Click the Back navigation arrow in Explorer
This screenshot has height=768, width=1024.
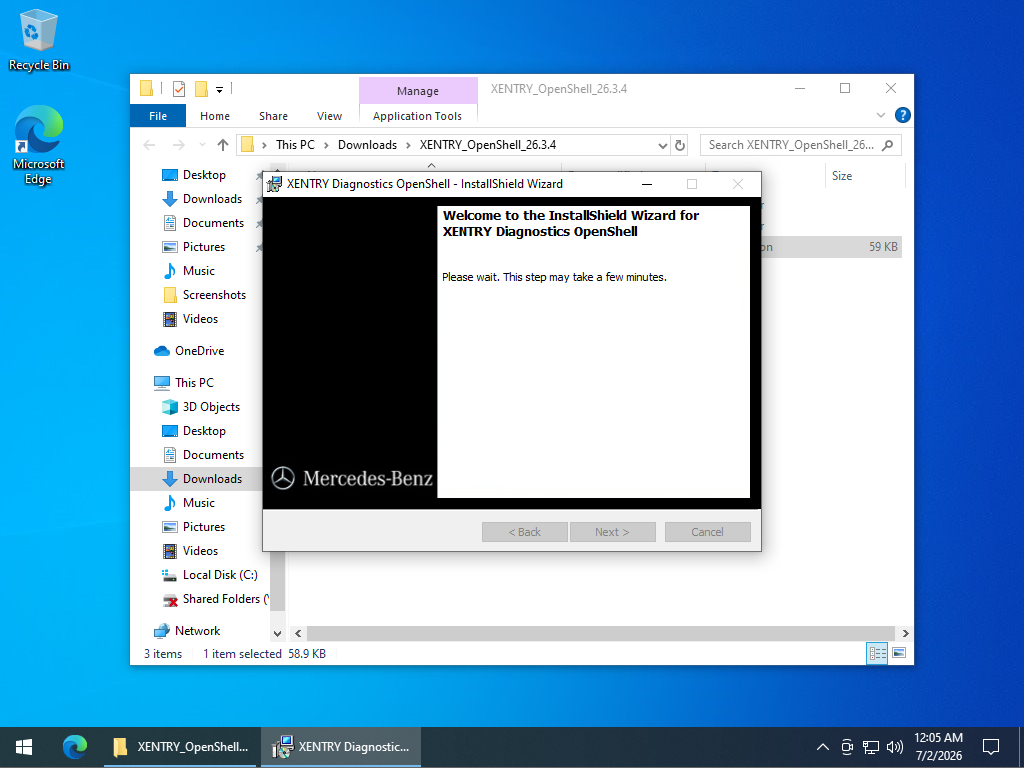[x=150, y=145]
